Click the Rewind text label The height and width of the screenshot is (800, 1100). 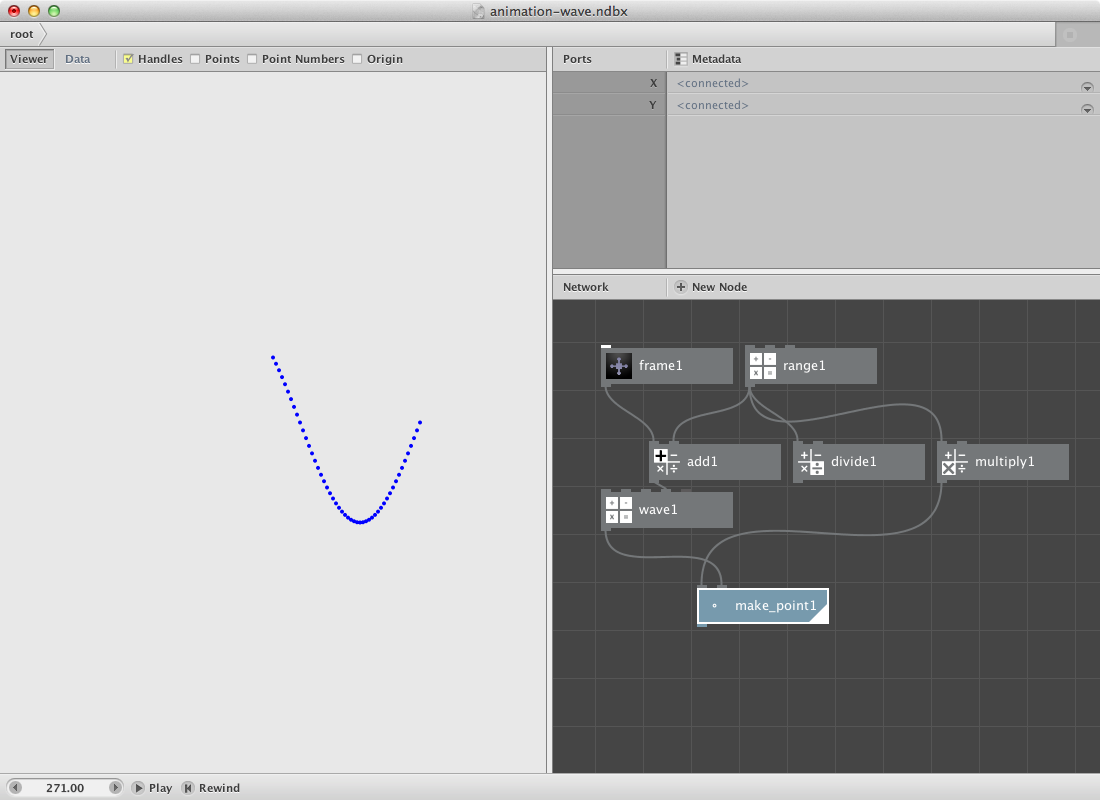coord(219,788)
